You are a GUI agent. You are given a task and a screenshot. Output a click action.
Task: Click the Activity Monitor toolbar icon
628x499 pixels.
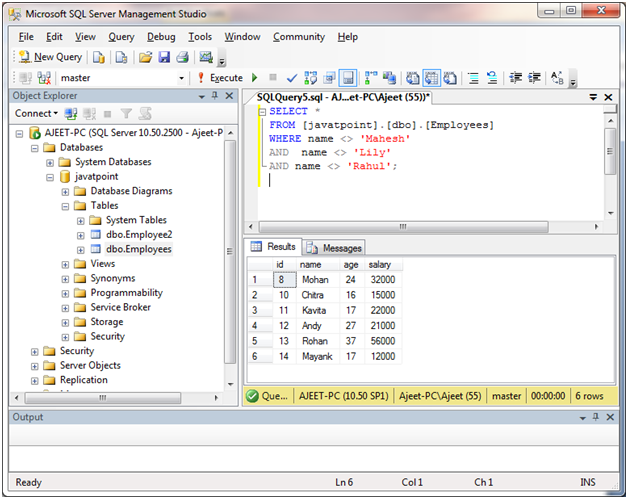(206, 57)
